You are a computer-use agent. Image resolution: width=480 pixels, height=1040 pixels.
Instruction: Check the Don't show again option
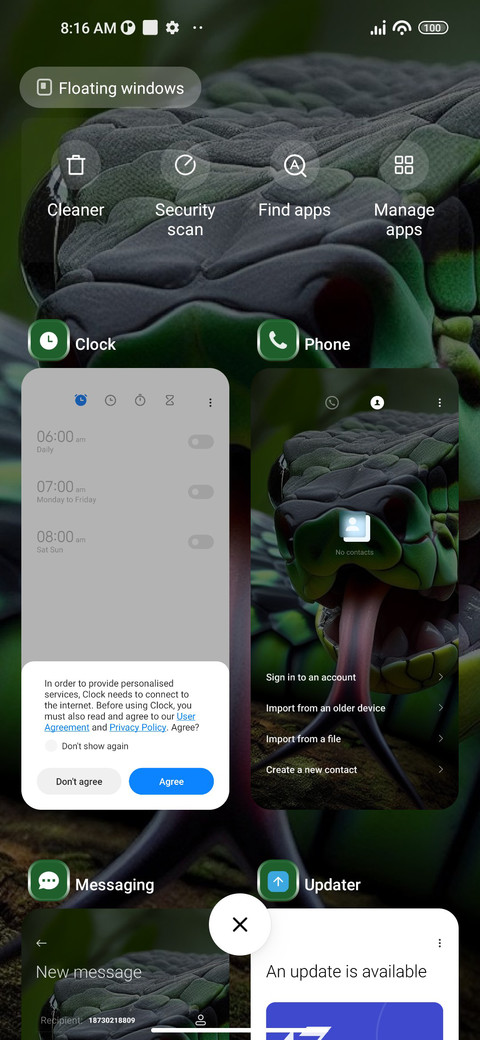click(x=51, y=746)
